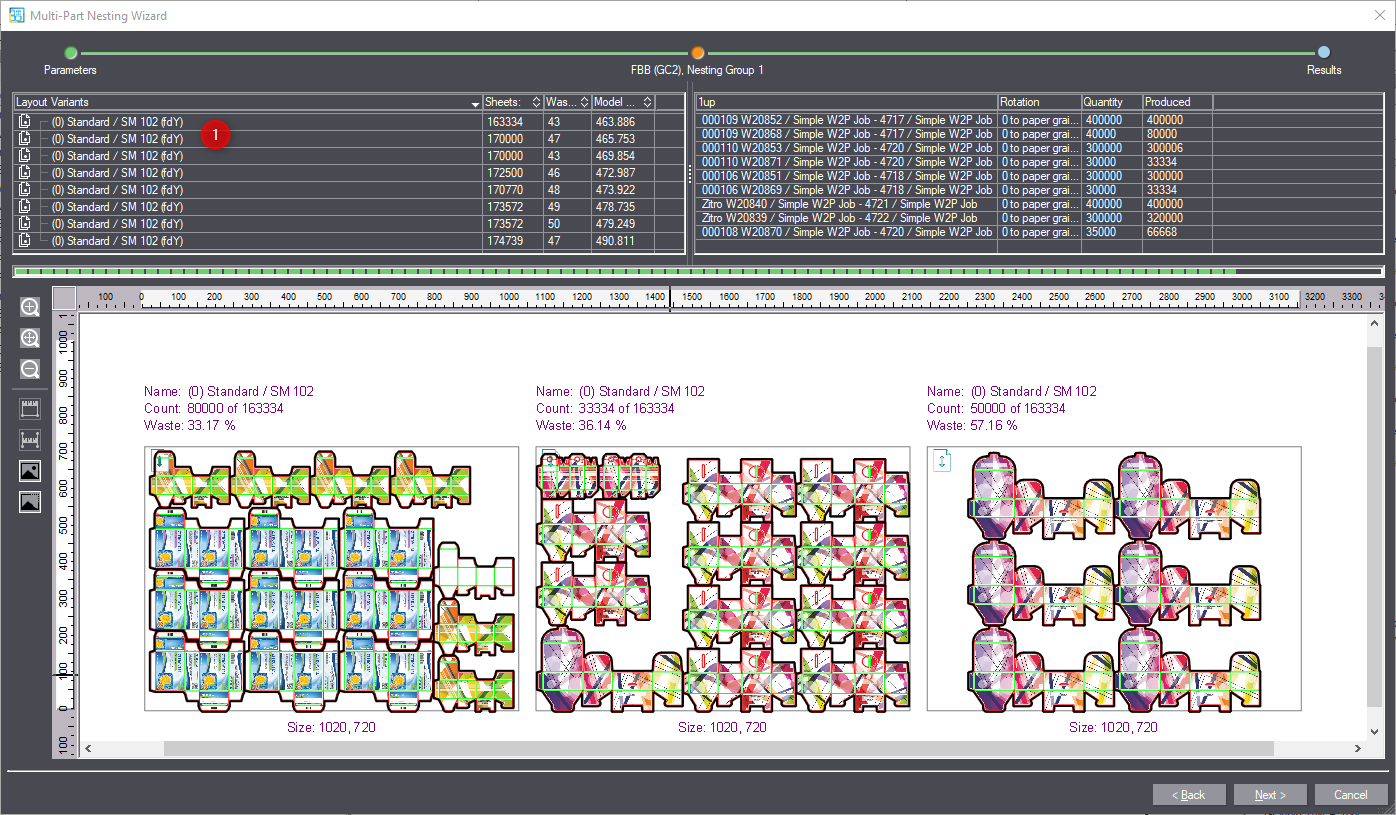Image resolution: width=1396 pixels, height=815 pixels.
Task: Toggle the lower measurement ruler icon
Action: click(x=30, y=440)
